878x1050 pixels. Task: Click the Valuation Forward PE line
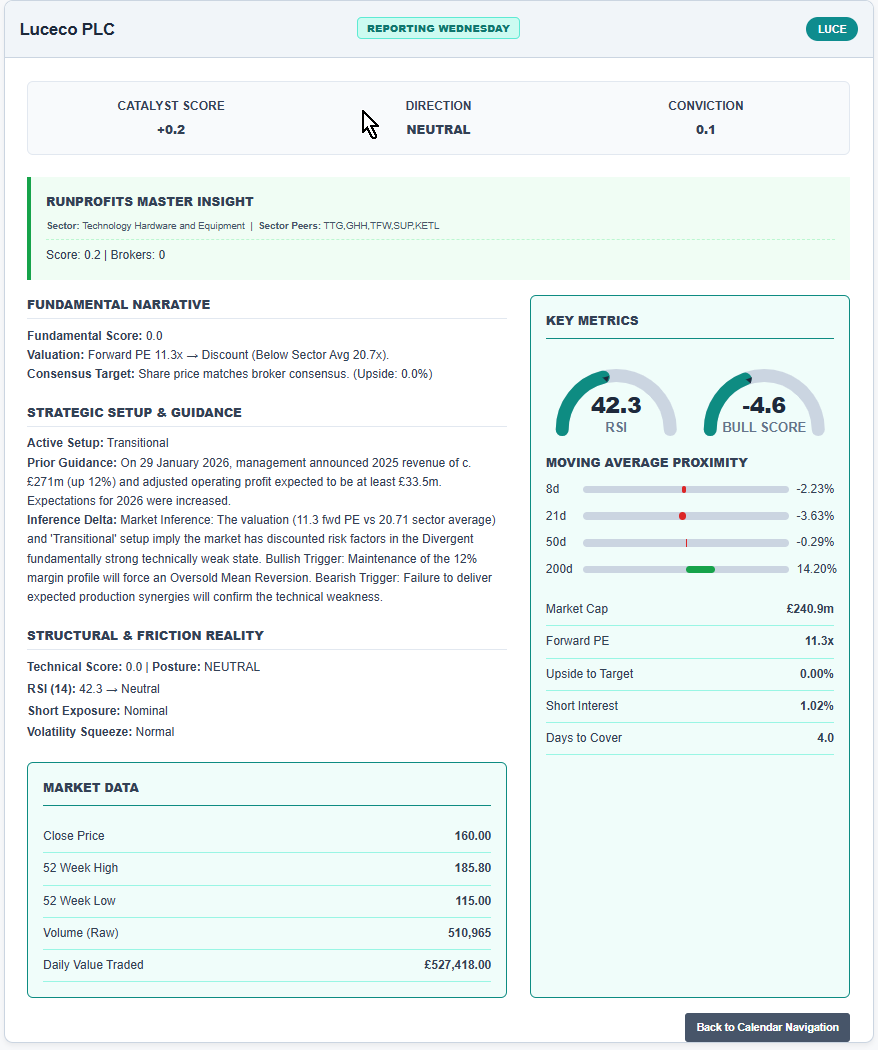[x=208, y=355]
